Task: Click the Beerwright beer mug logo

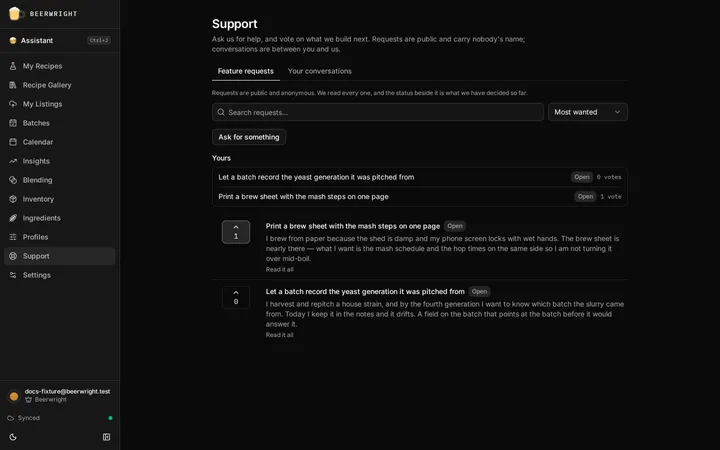Action: (x=15, y=13)
